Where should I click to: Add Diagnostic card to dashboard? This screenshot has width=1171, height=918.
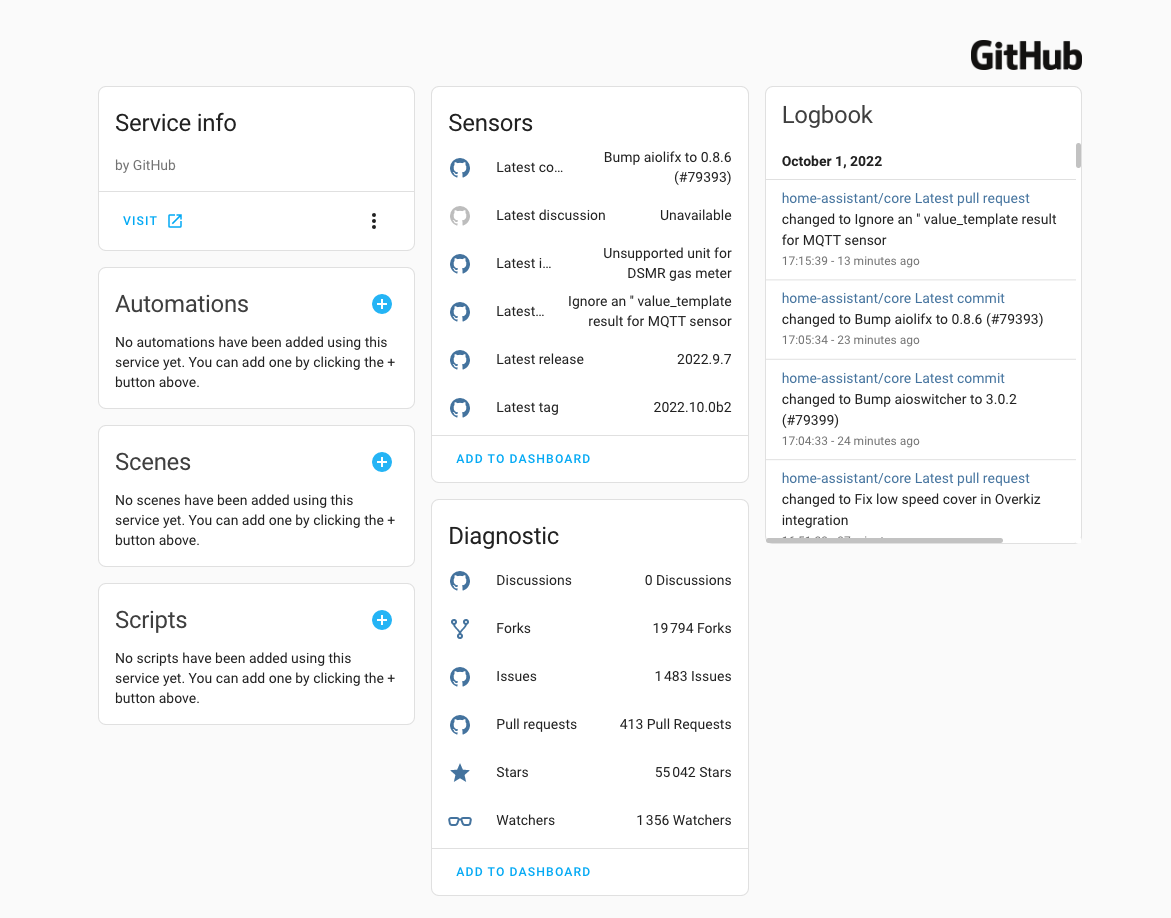523,872
